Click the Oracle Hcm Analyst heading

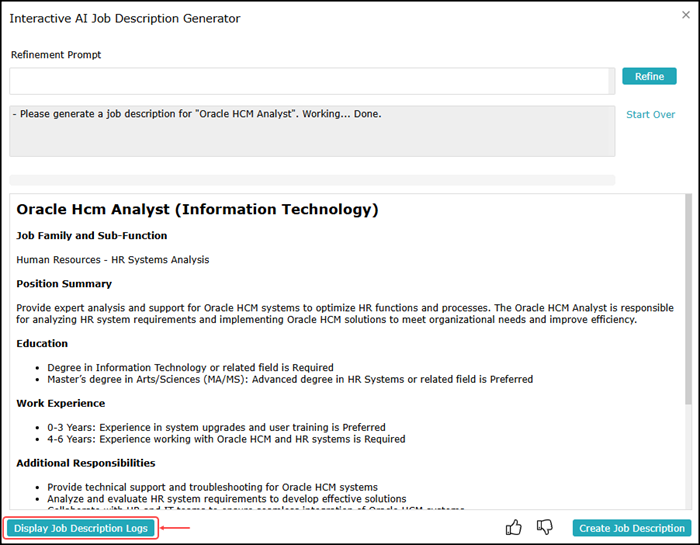click(197, 209)
